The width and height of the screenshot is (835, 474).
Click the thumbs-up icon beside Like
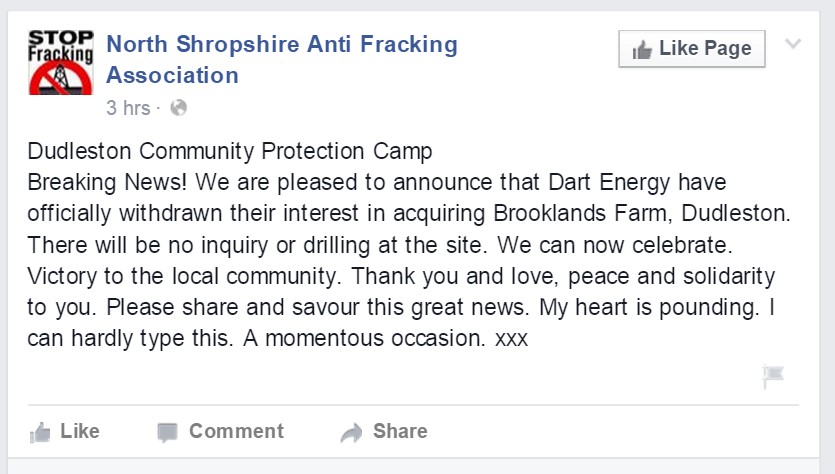(41, 432)
